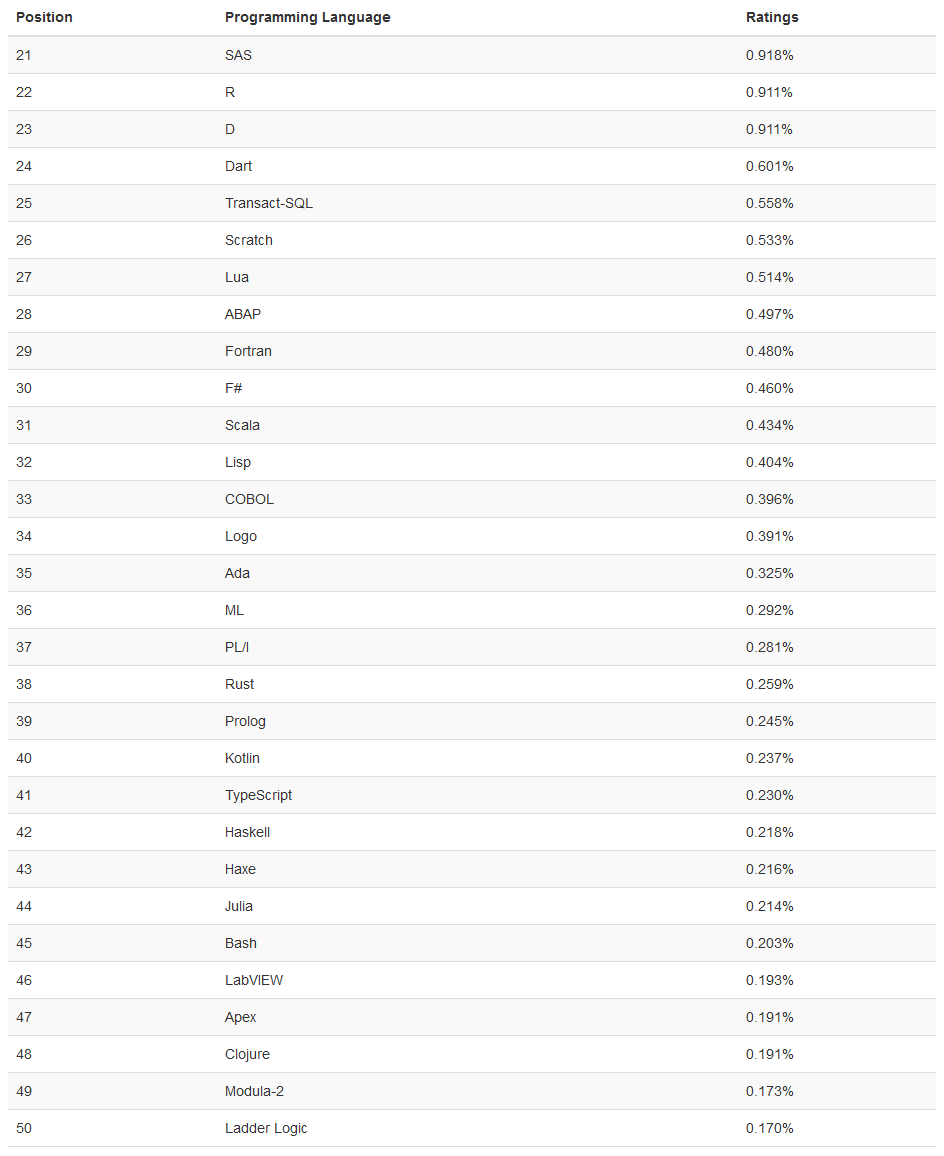Select position number 50 cell
The width and height of the screenshot is (944, 1156).
(24, 1128)
